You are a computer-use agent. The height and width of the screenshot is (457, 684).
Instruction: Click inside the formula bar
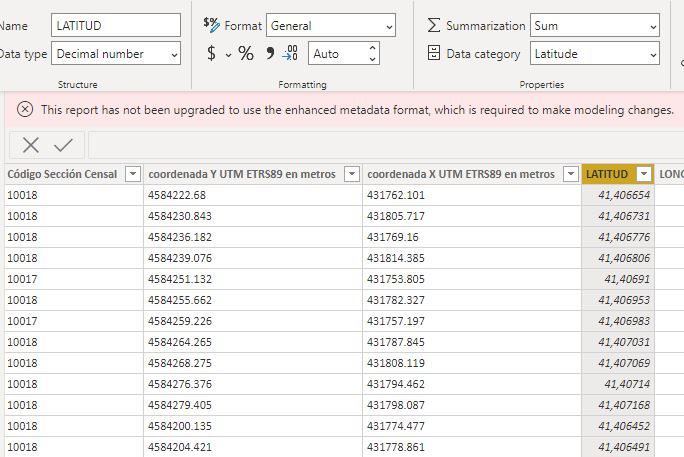click(x=386, y=145)
